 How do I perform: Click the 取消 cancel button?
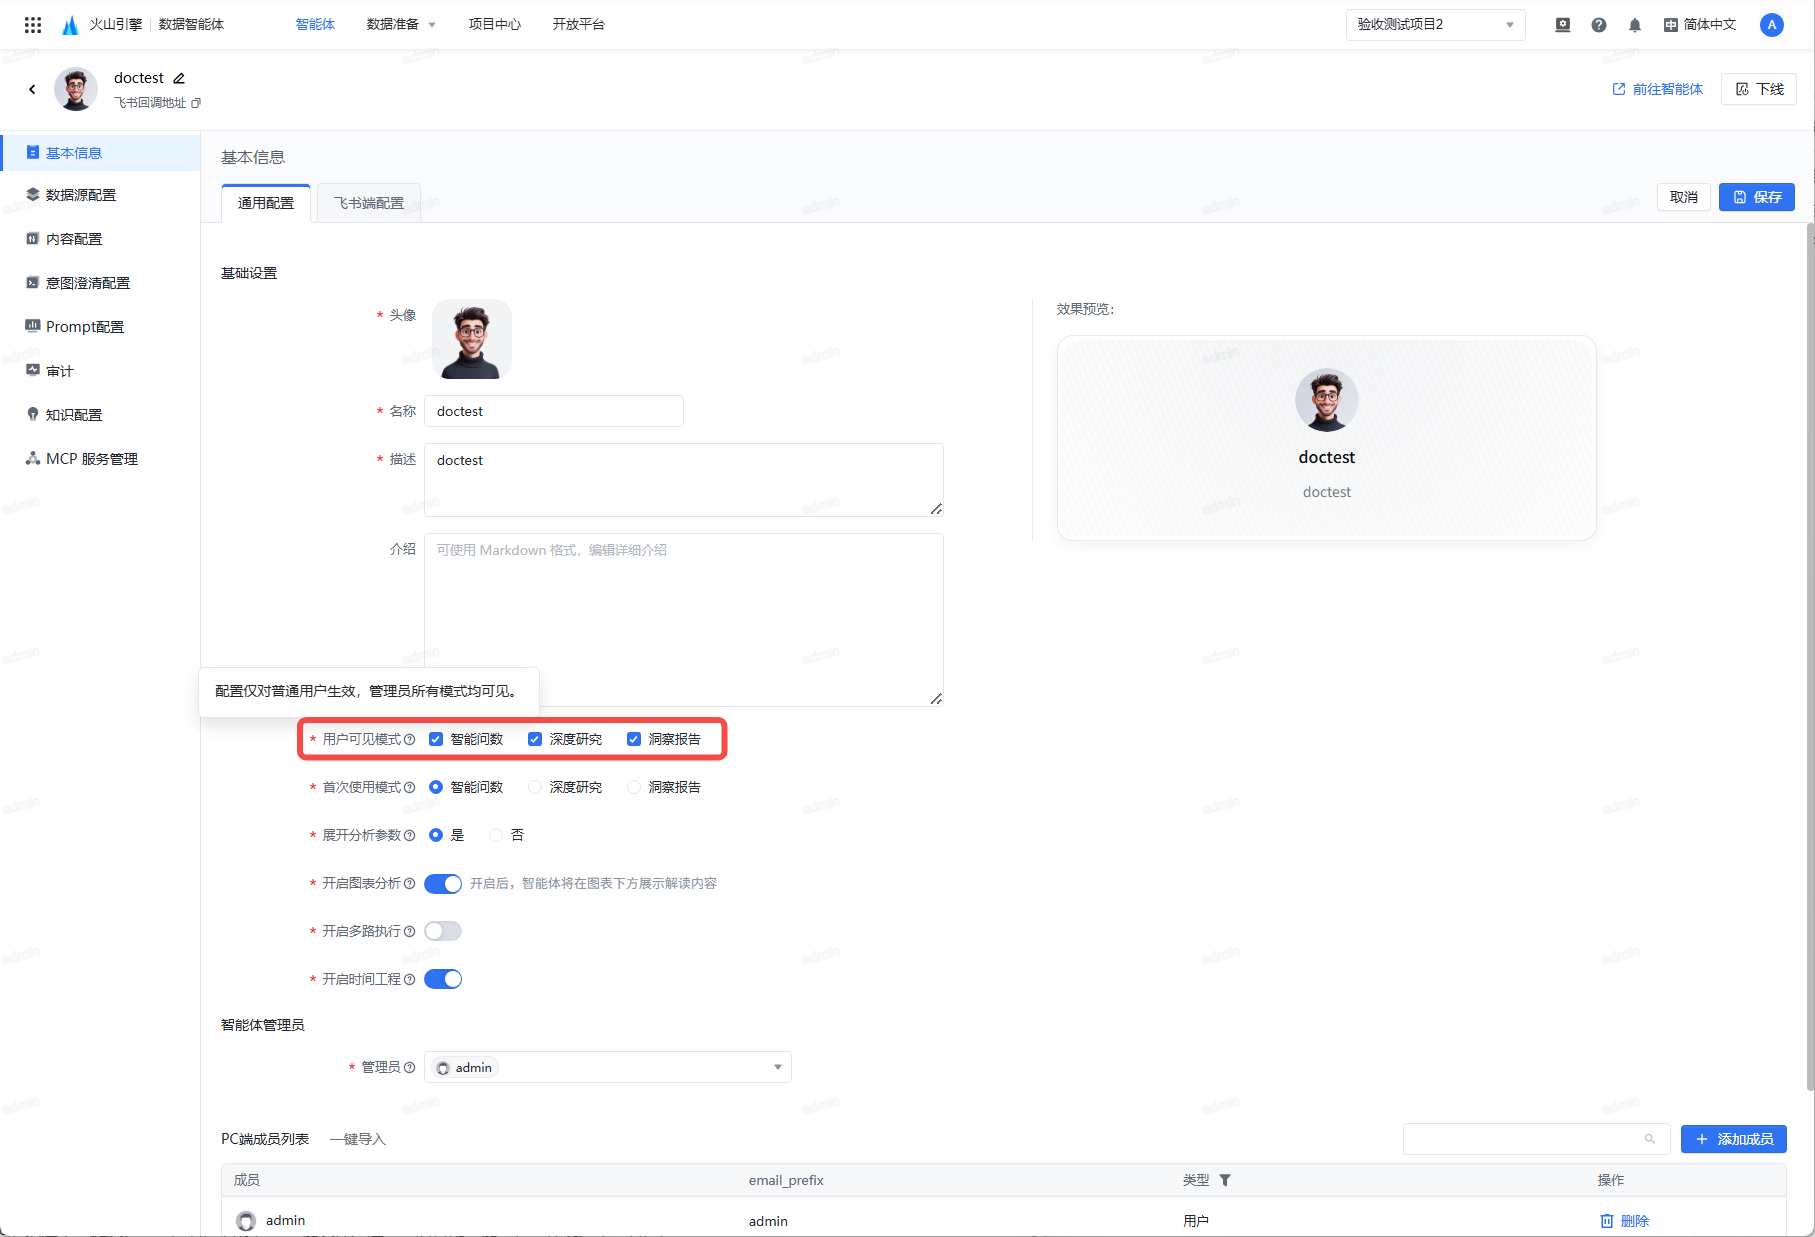pos(1684,197)
